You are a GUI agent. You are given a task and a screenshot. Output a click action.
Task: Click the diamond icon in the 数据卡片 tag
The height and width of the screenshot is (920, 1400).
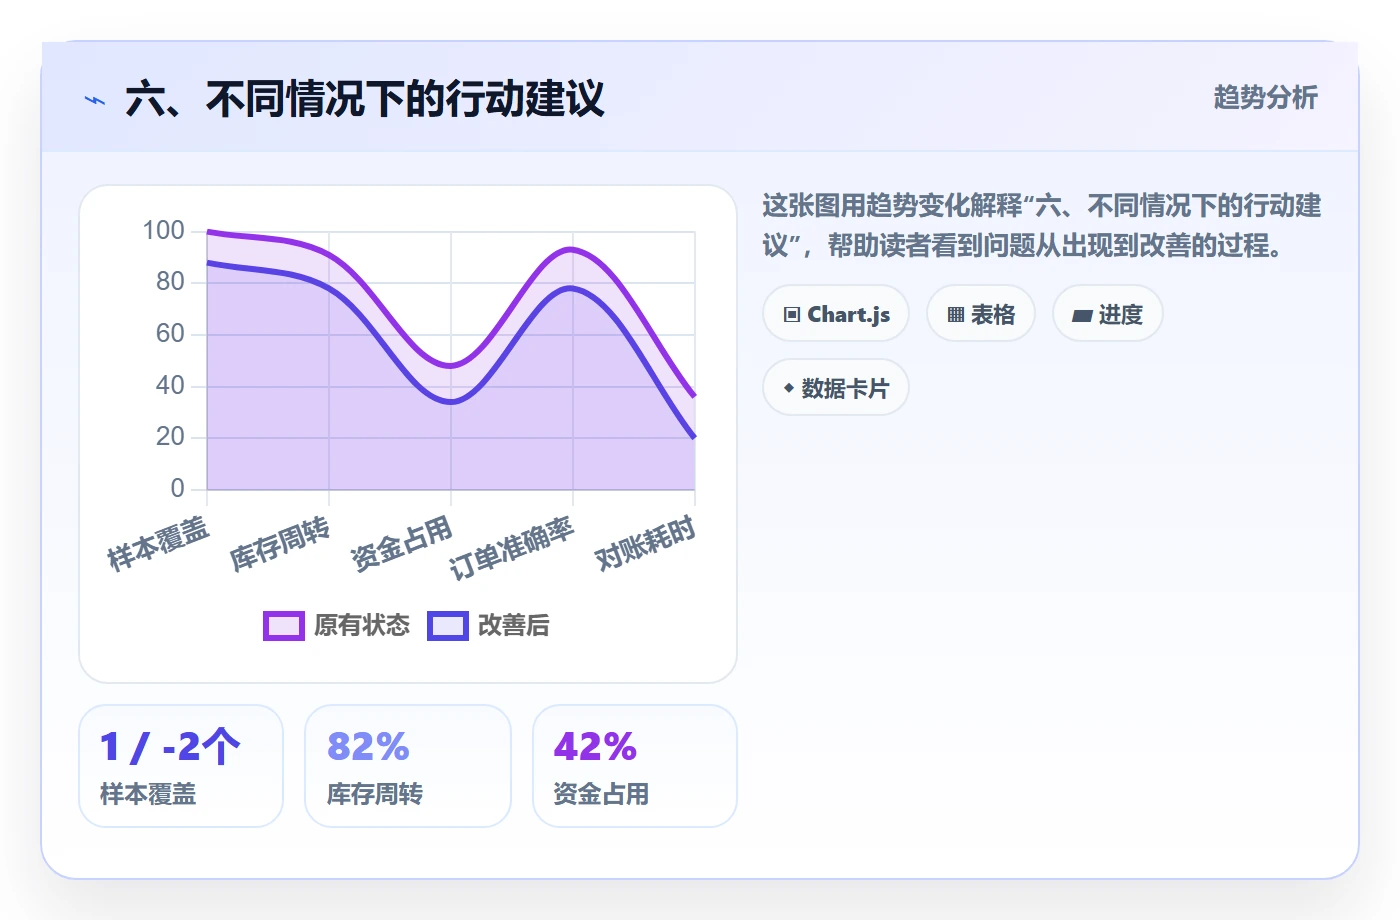point(789,388)
